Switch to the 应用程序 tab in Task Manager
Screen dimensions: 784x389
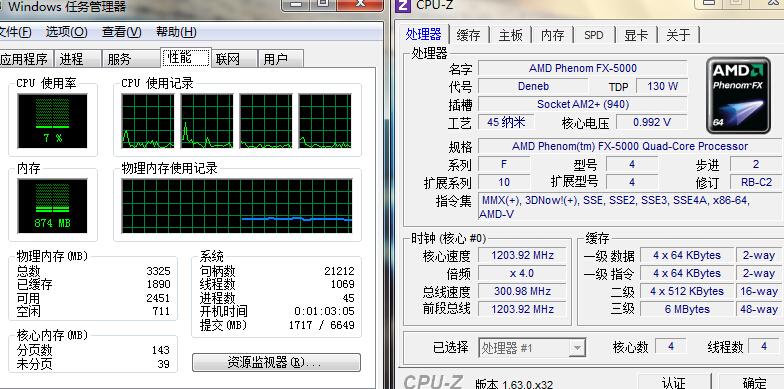[25, 59]
